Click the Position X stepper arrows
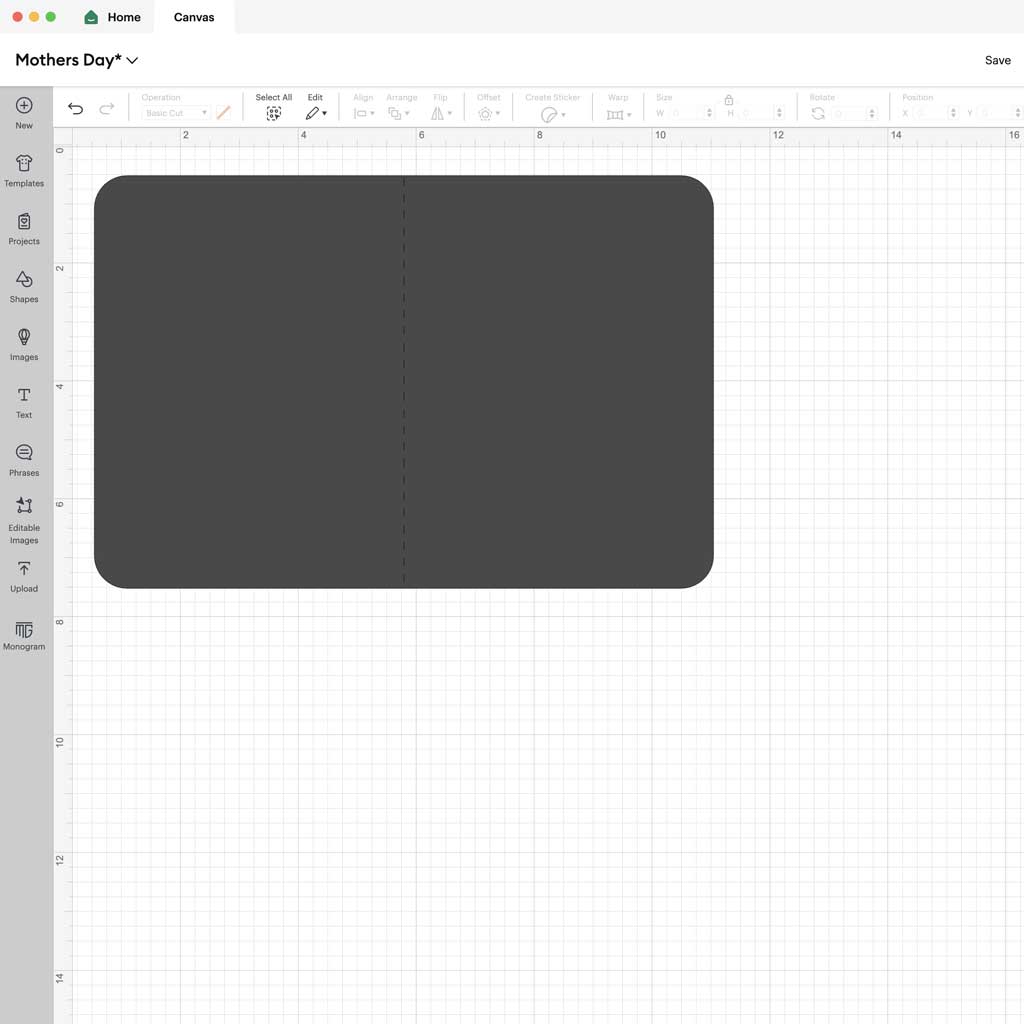 pyautogui.click(x=953, y=114)
